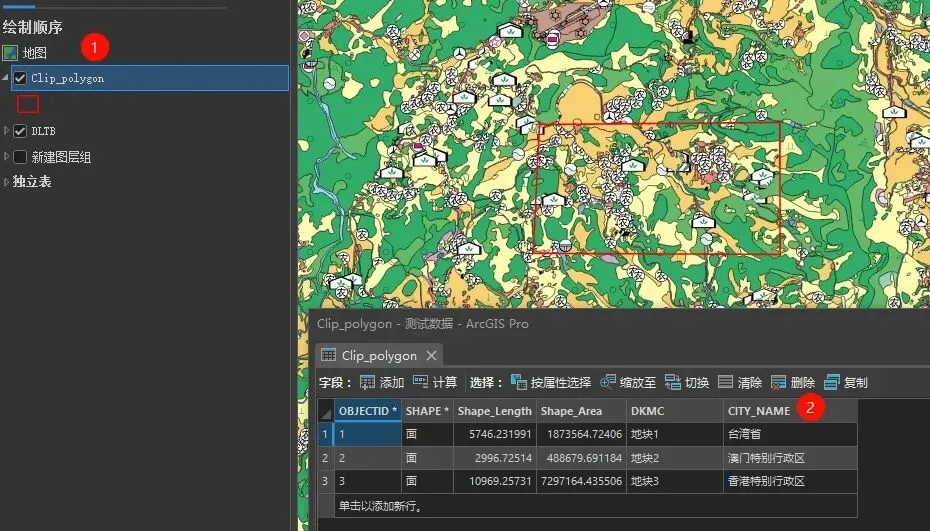Click the red symbol swatch under Clip_polygon

tap(28, 104)
